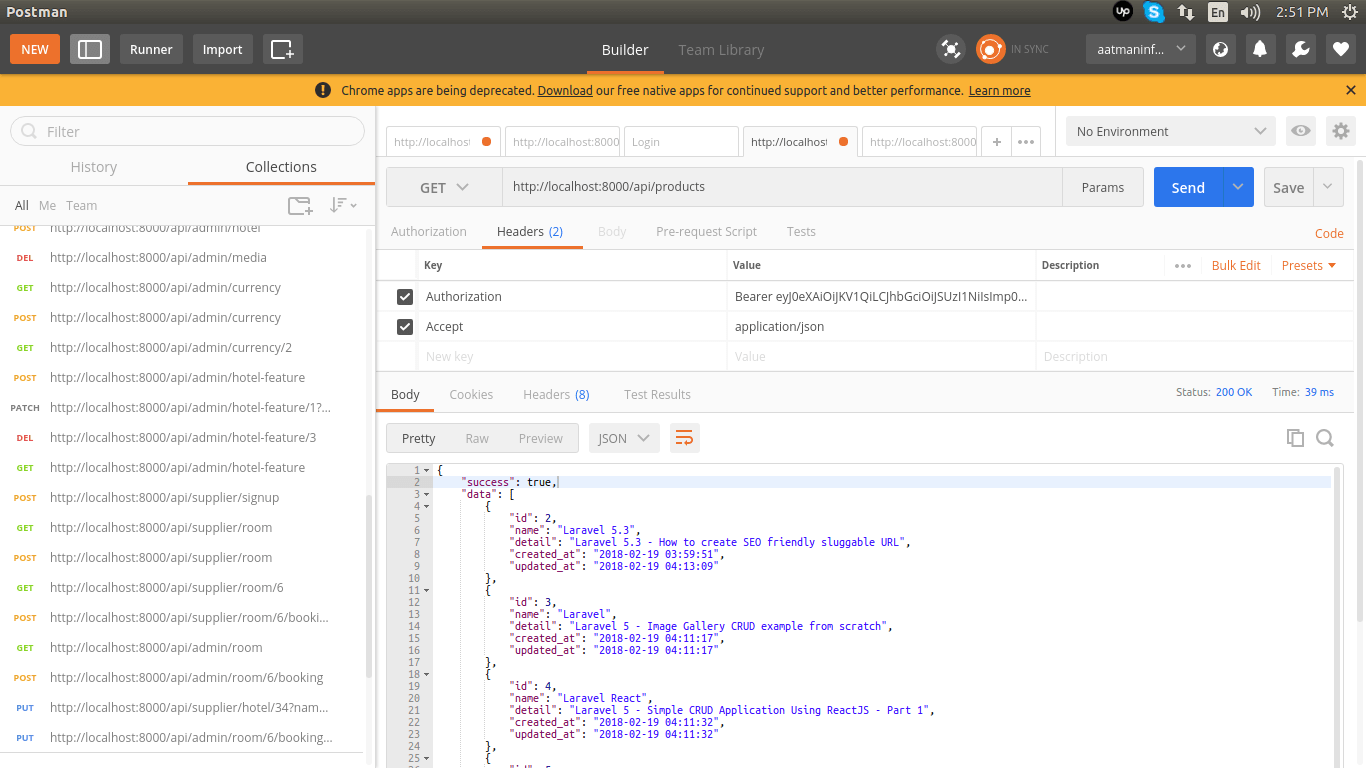Viewport: 1366px width, 768px height.
Task: Switch to the History tab
Action: click(x=94, y=167)
